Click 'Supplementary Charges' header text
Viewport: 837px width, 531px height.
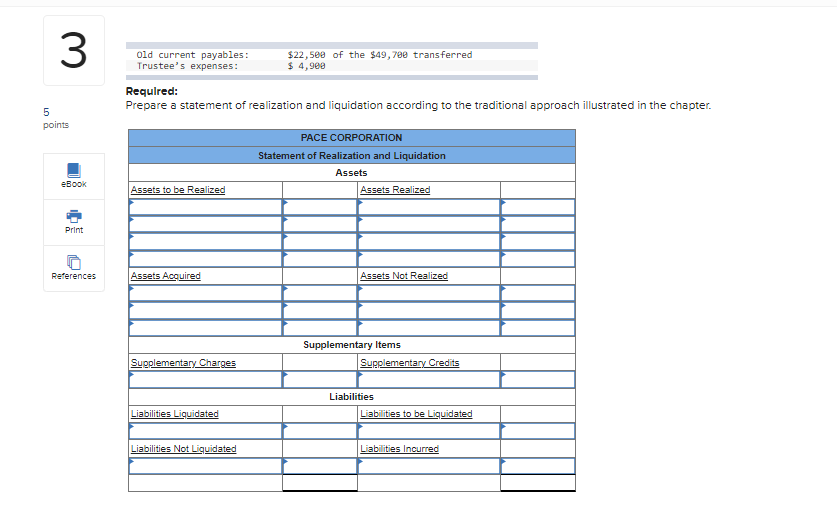pyautogui.click(x=183, y=363)
